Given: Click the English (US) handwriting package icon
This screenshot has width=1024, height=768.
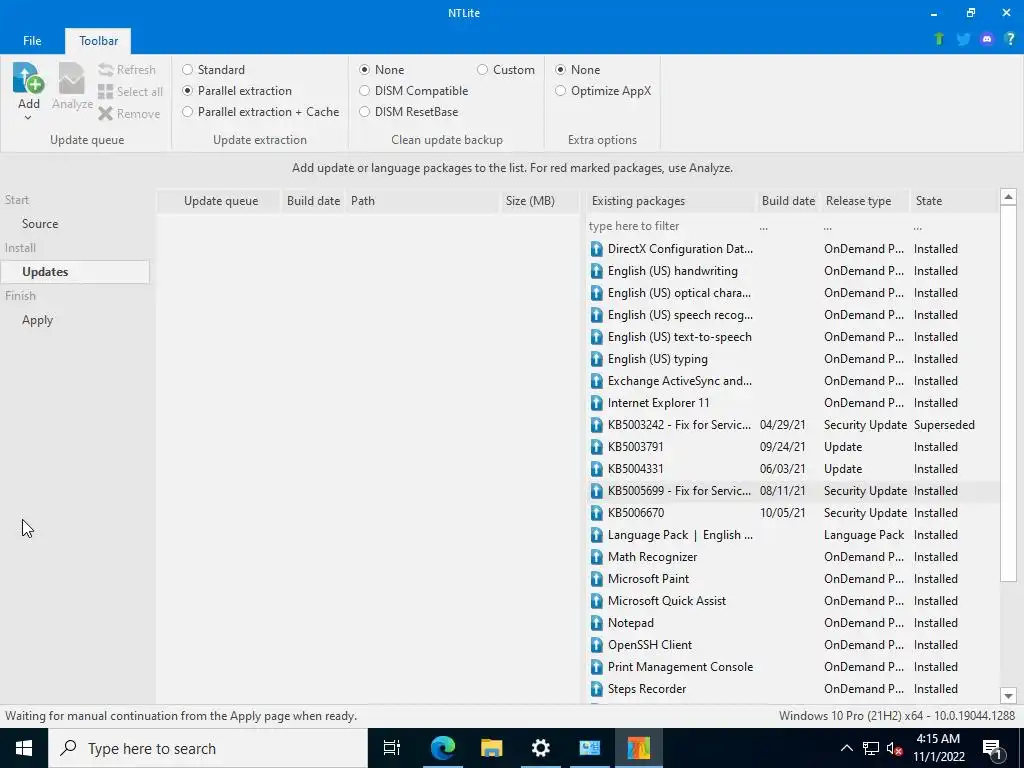Looking at the screenshot, I should pyautogui.click(x=596, y=271).
